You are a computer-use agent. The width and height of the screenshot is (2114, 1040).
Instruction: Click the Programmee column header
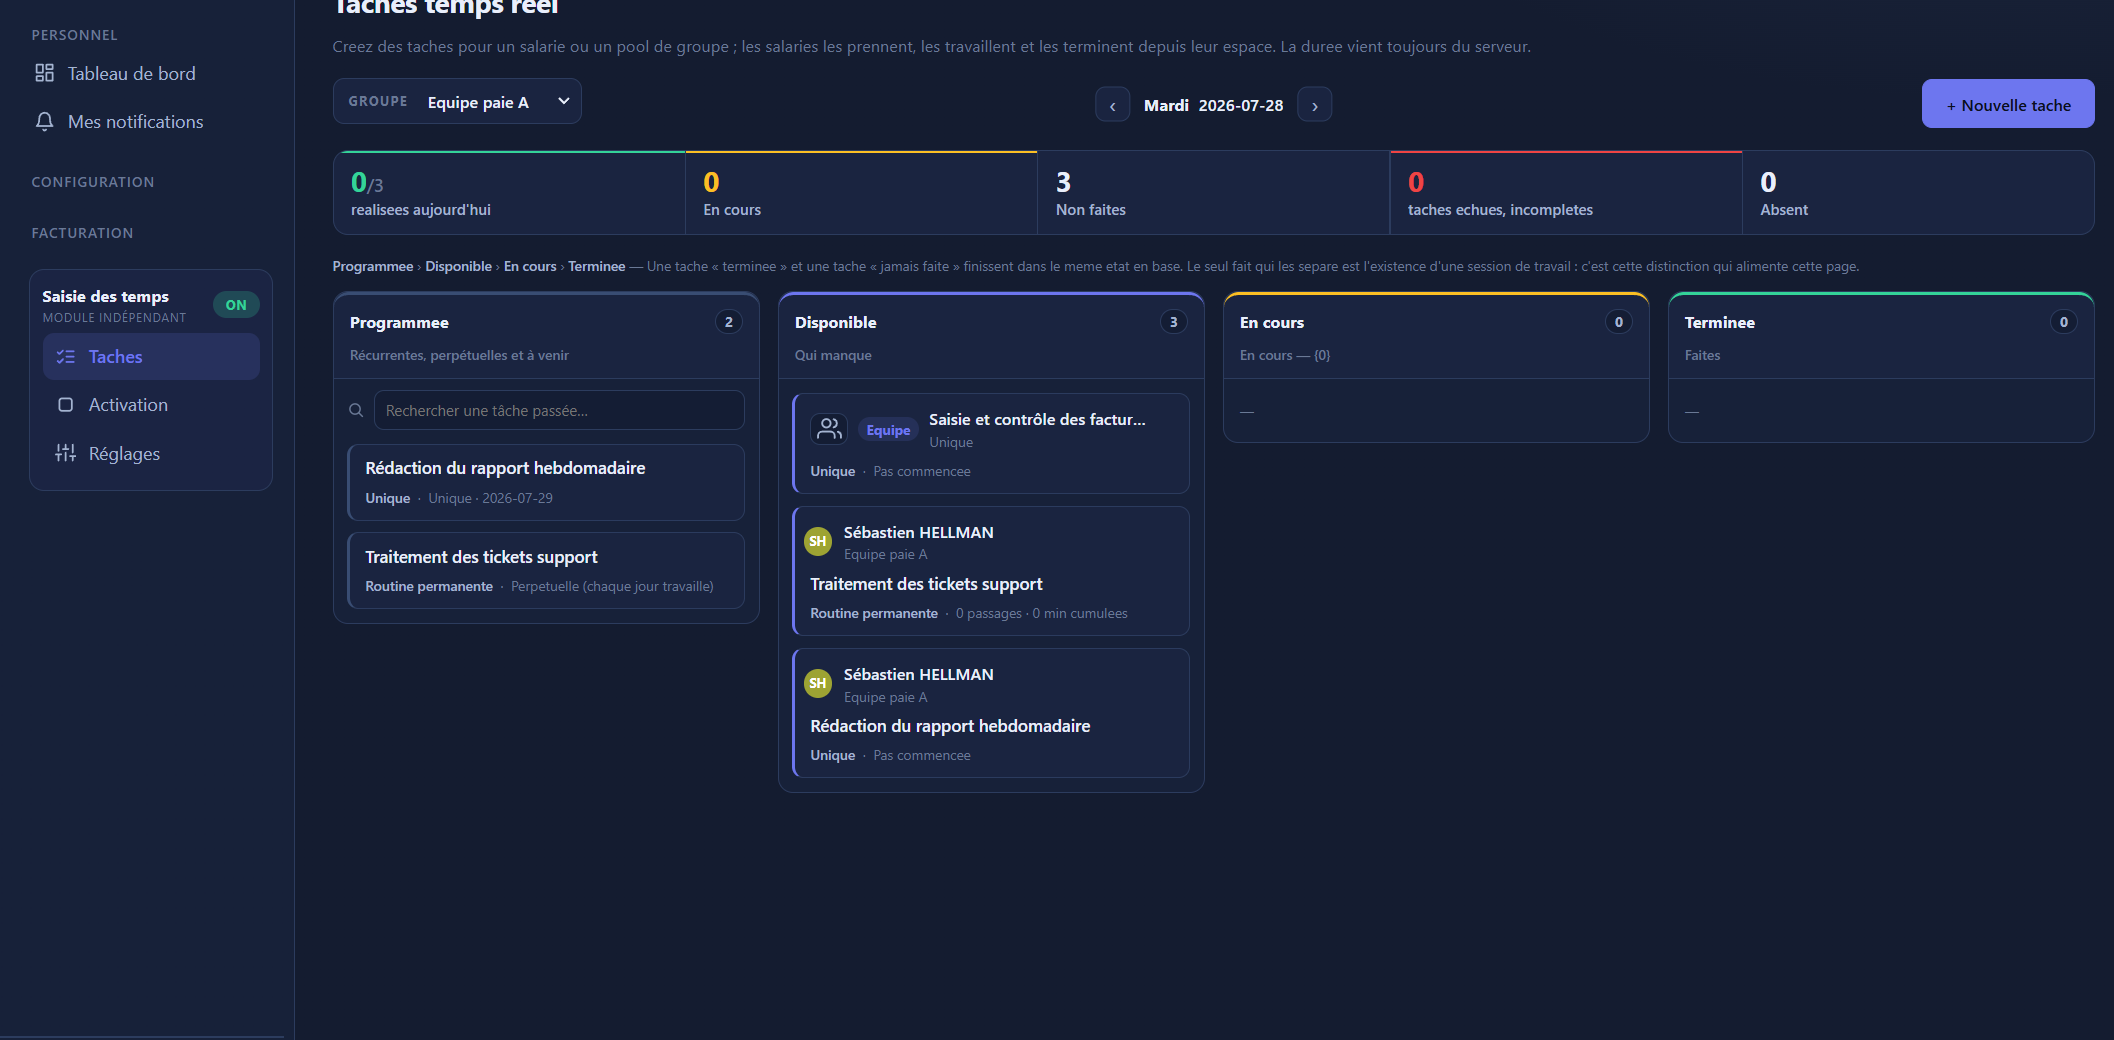[x=546, y=336]
